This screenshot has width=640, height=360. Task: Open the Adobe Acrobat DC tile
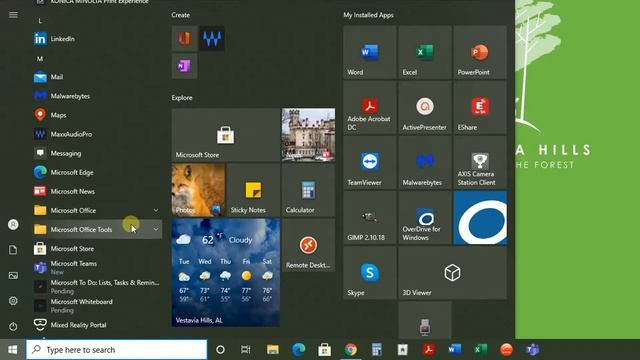tap(369, 107)
